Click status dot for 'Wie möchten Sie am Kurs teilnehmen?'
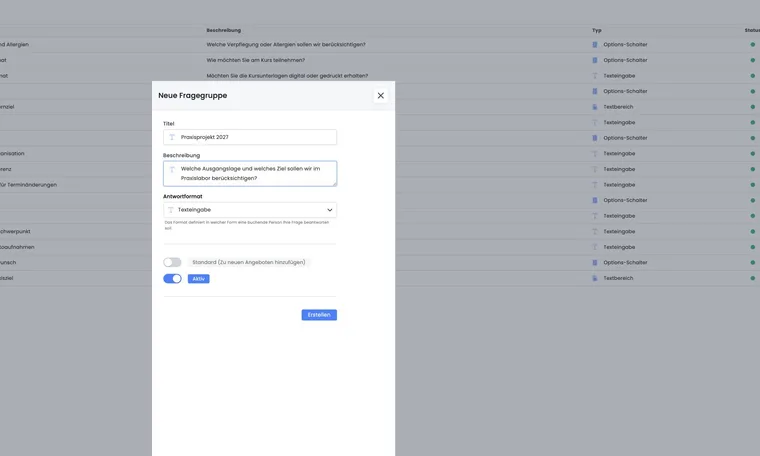The height and width of the screenshot is (456, 760). coord(753,60)
